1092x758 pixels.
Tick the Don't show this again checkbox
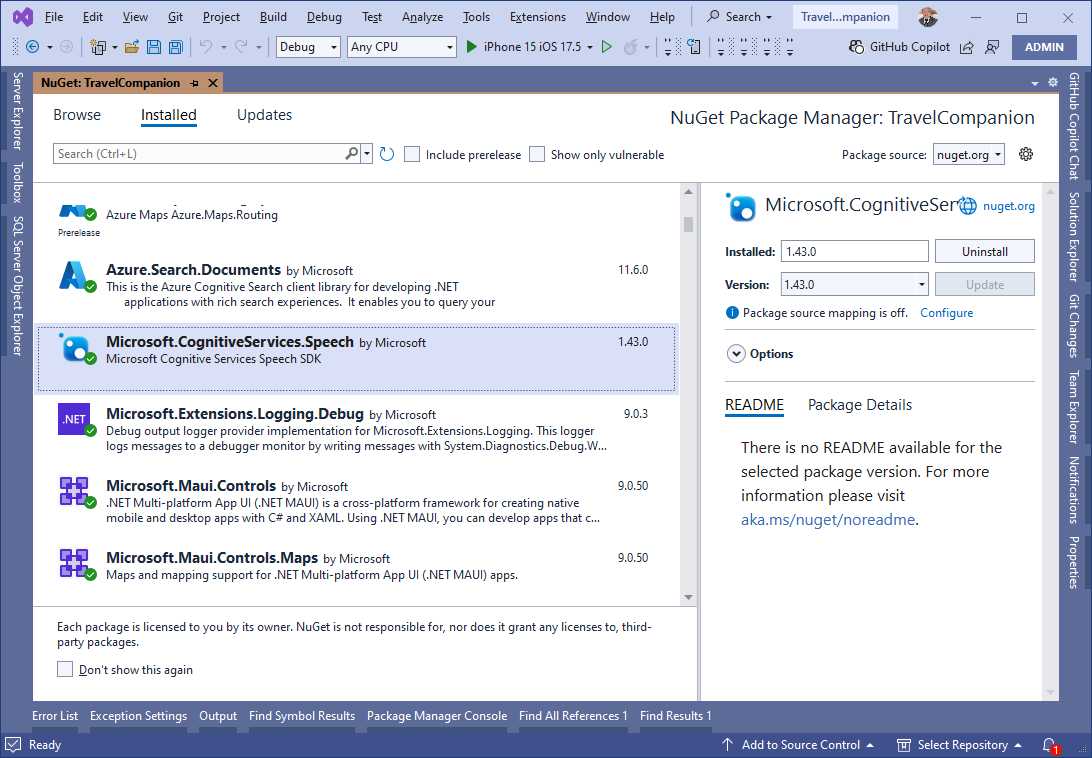click(65, 670)
